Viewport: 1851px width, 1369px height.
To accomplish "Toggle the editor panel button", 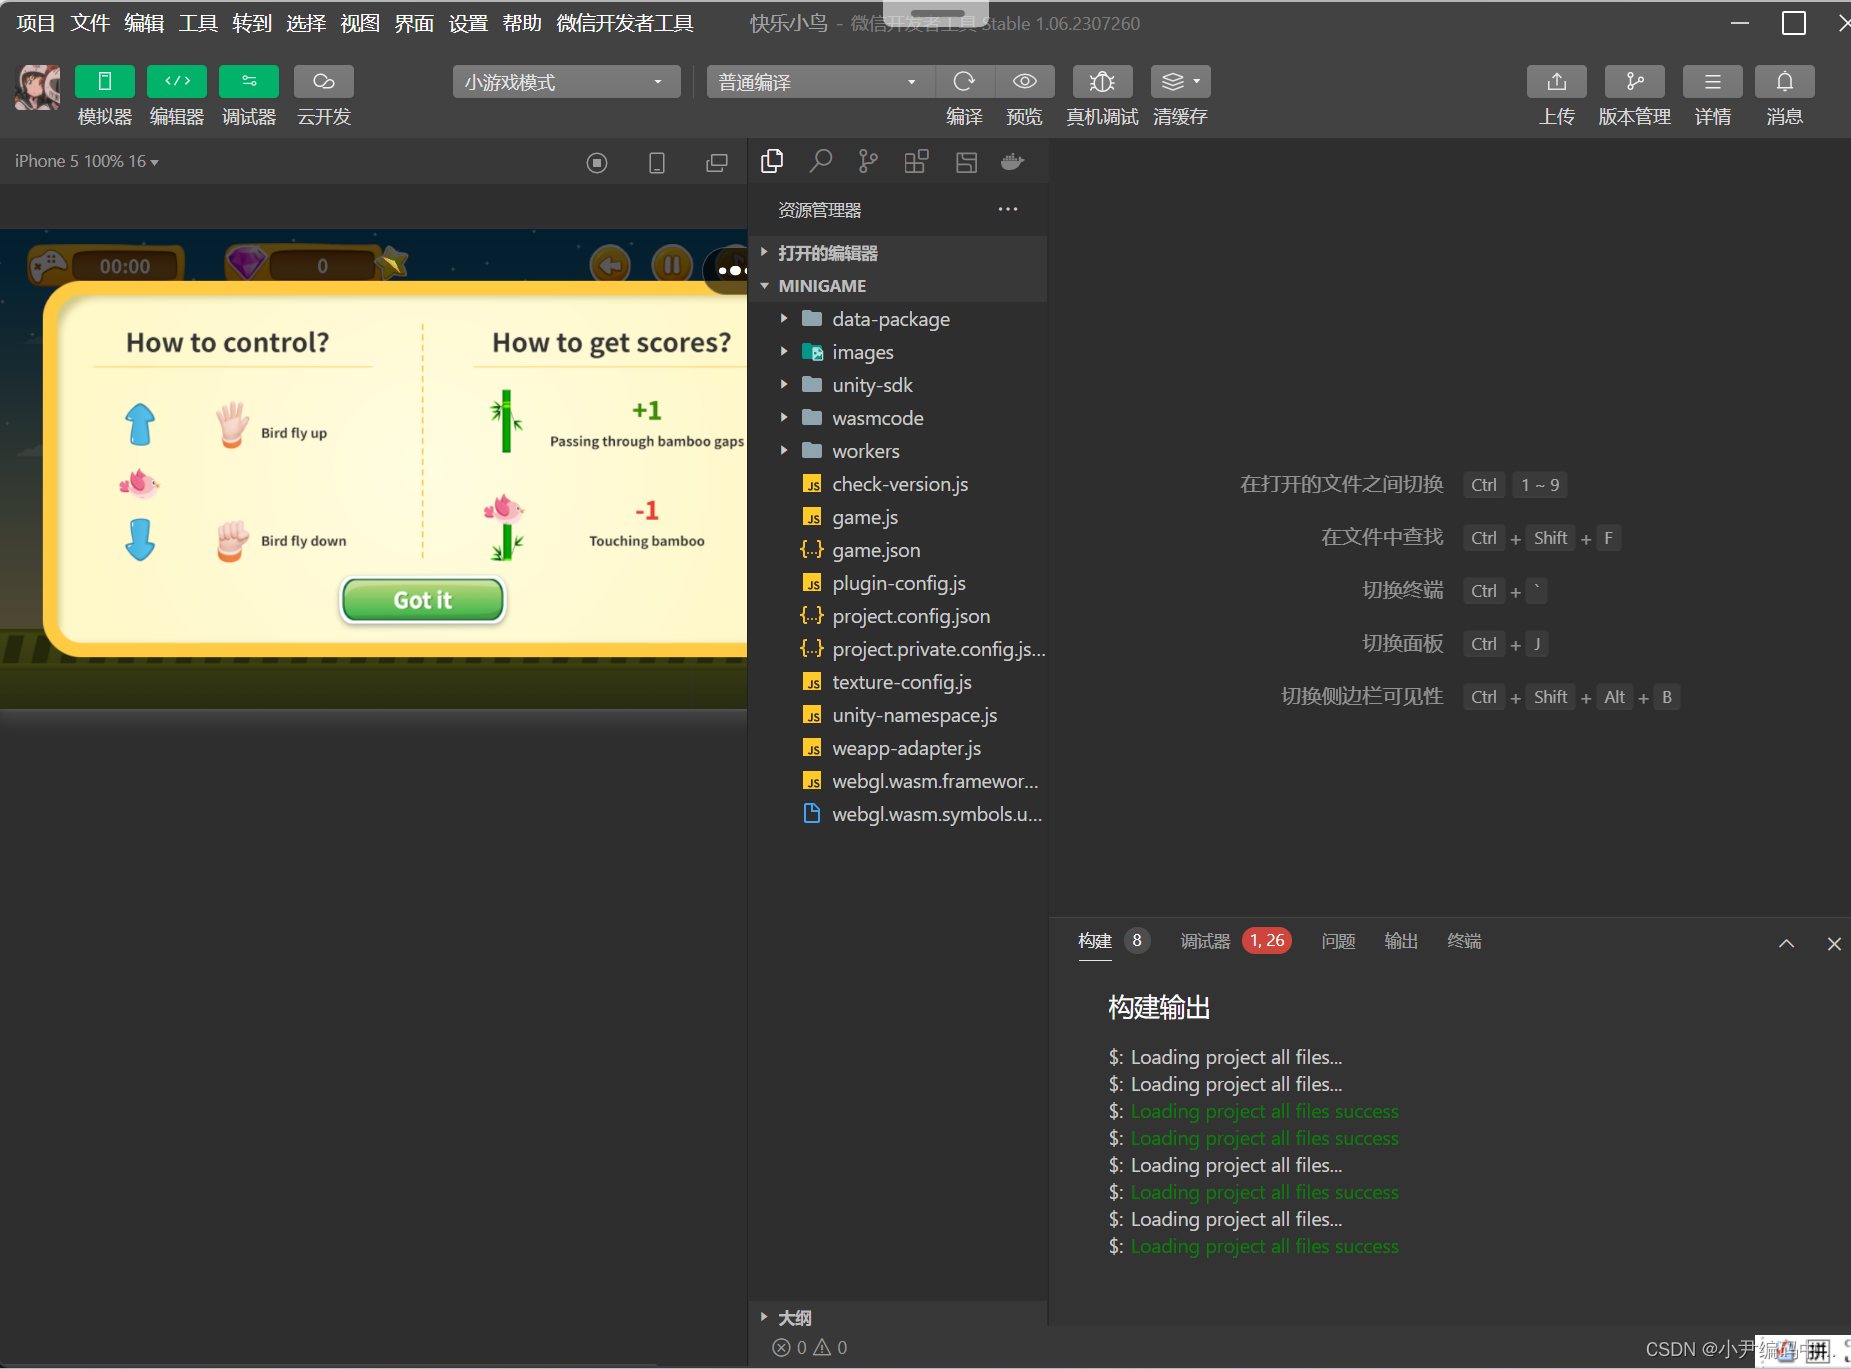I will pyautogui.click(x=177, y=81).
